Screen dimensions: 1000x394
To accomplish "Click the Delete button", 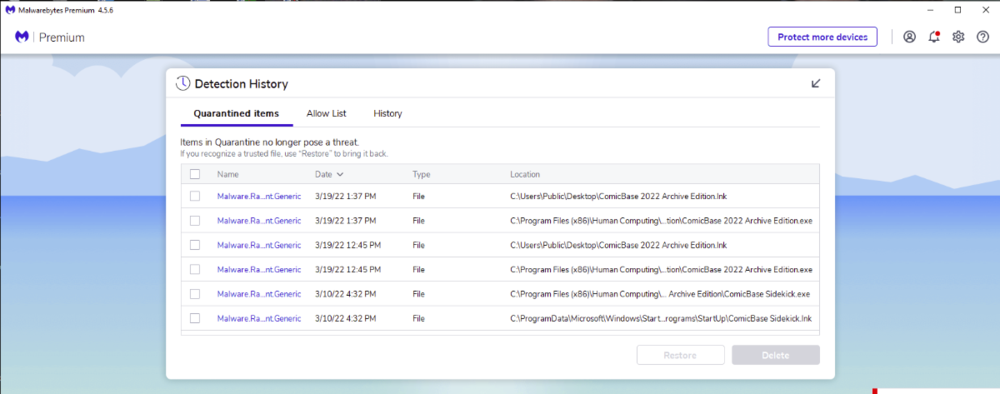I will point(776,355).
